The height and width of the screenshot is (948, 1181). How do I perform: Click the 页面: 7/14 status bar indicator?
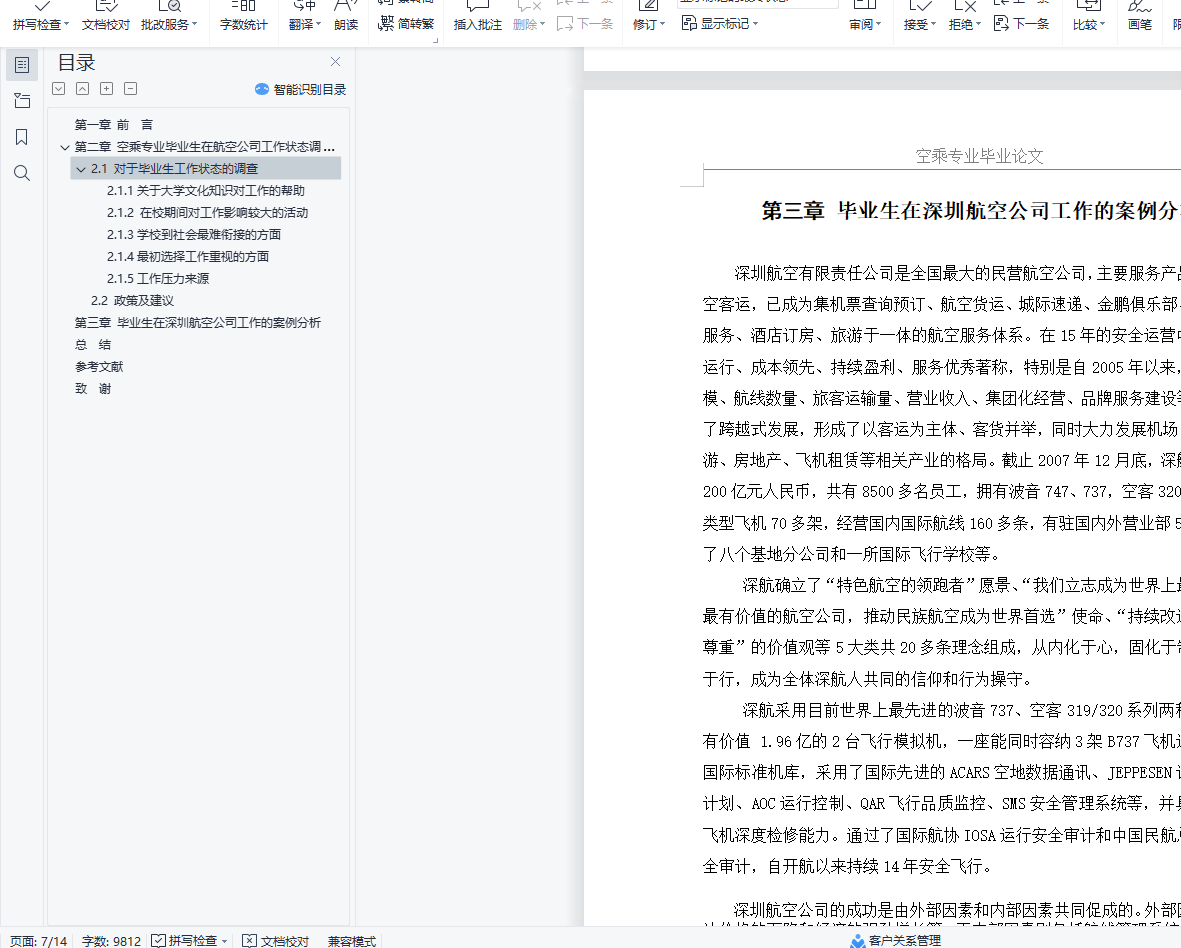[x=38, y=941]
